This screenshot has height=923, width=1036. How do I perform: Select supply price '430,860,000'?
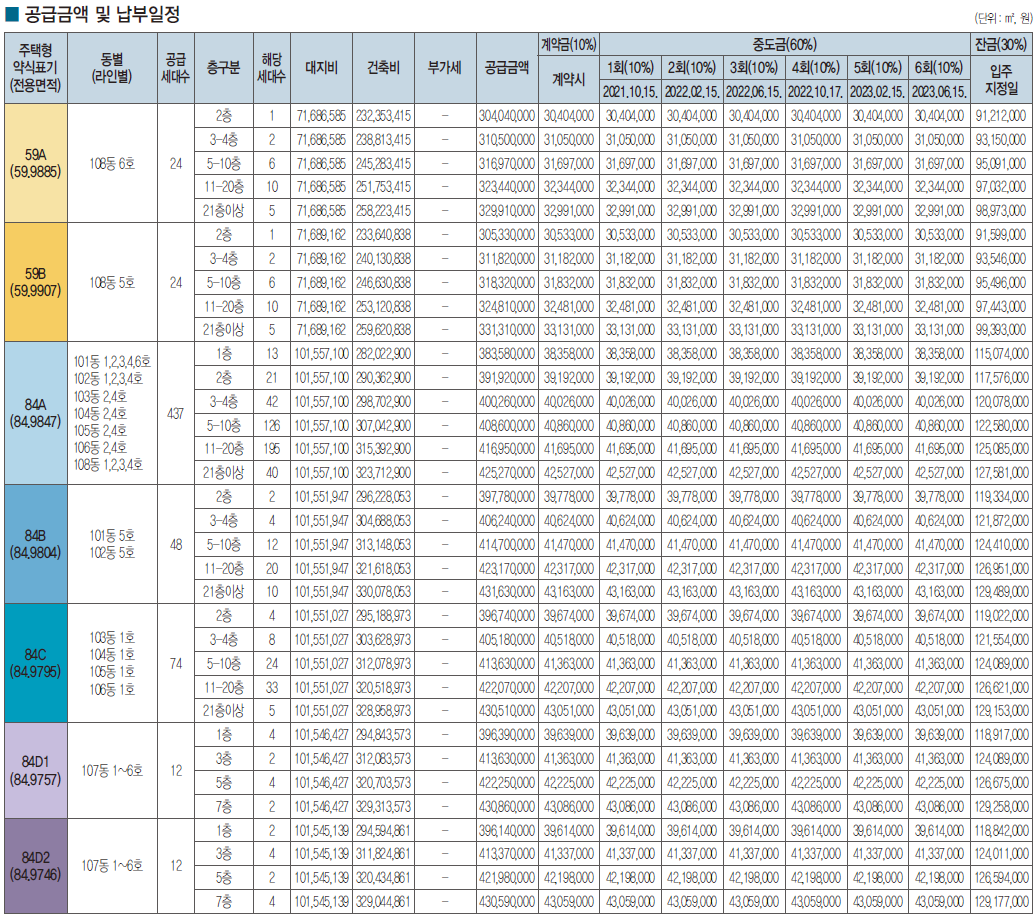(x=507, y=807)
